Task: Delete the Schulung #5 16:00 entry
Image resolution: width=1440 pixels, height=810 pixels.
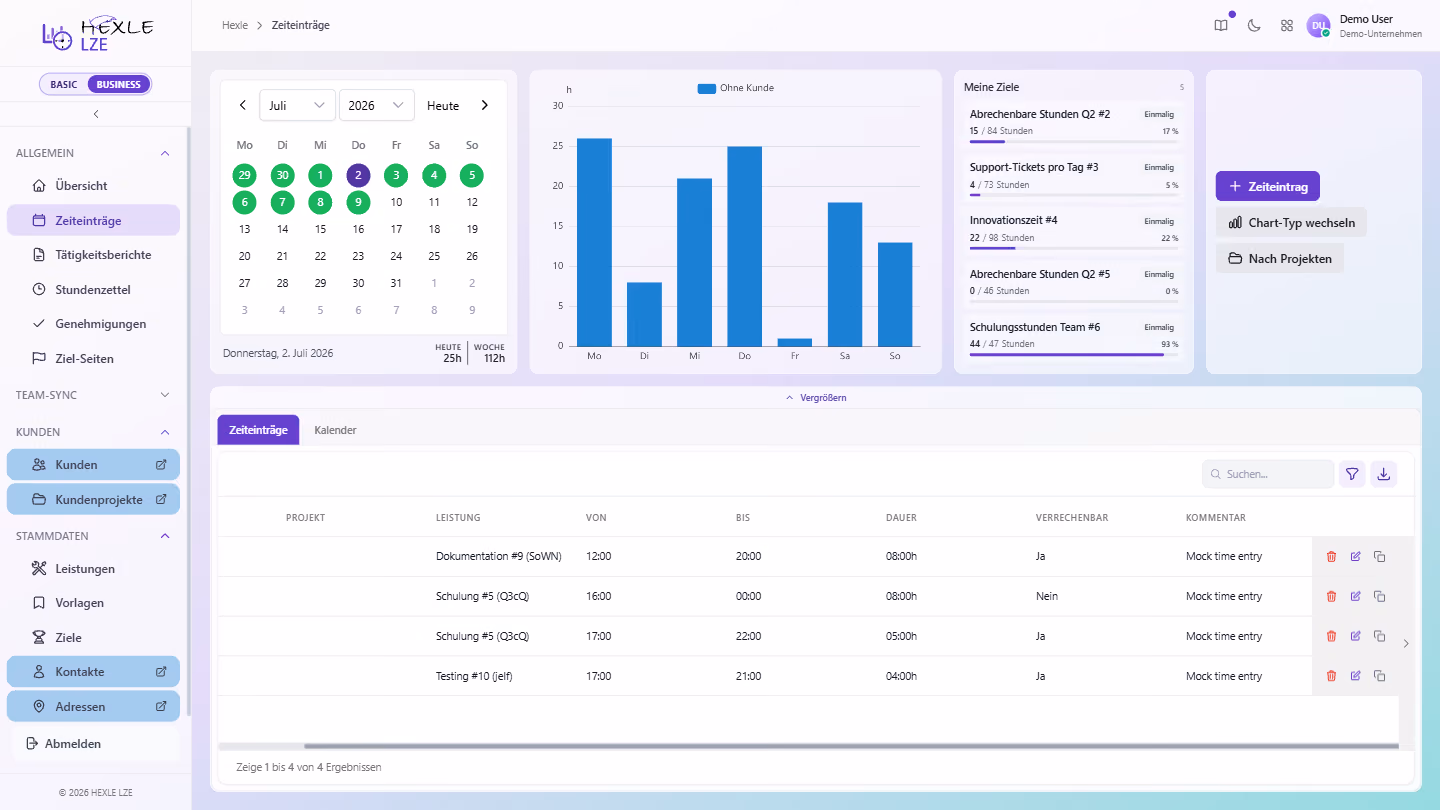Action: (x=1331, y=596)
